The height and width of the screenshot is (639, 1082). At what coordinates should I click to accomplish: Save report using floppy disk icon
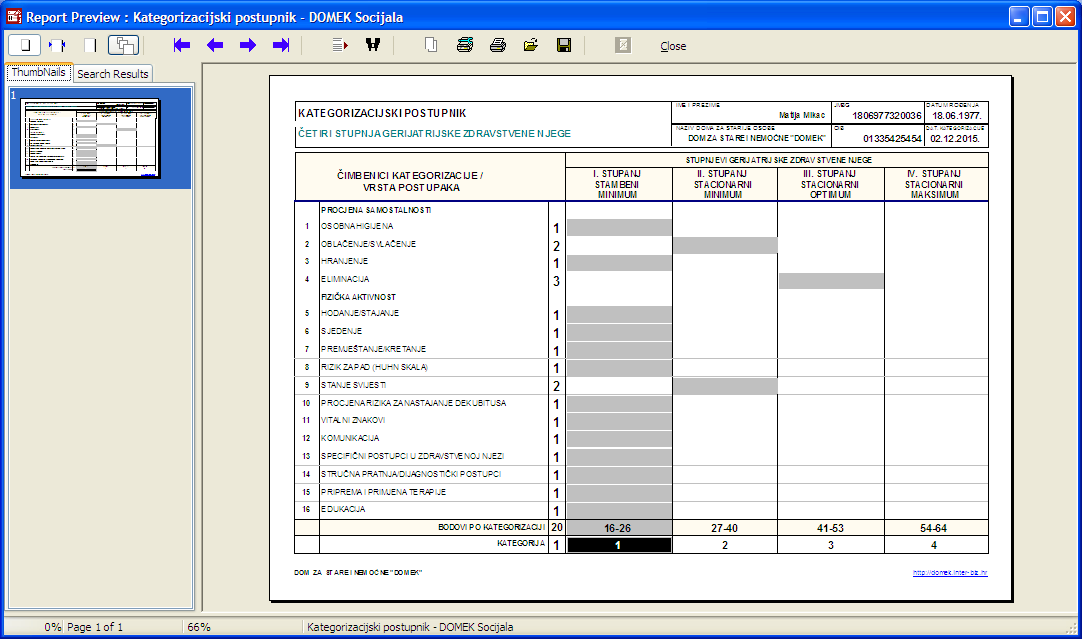click(564, 45)
